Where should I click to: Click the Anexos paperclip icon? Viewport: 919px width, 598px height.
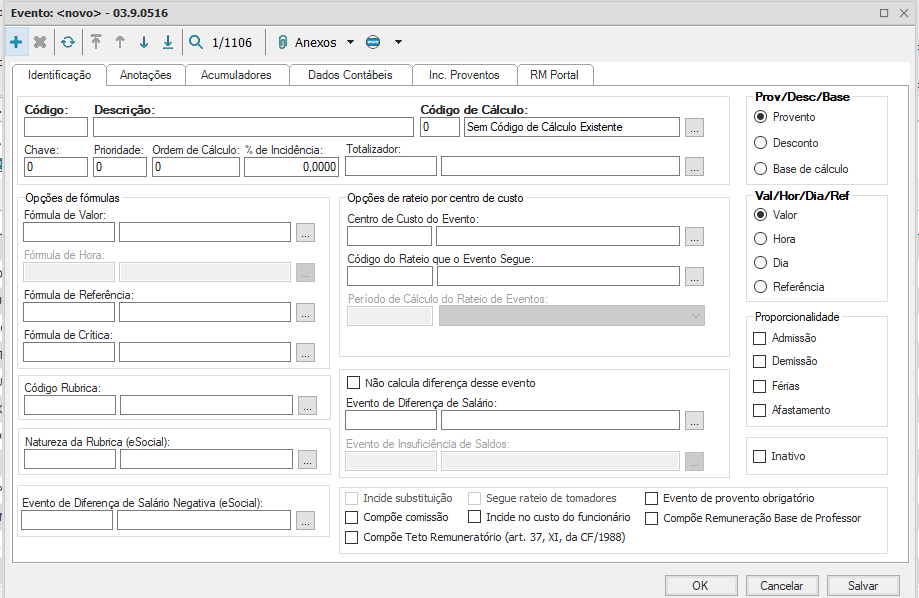282,42
